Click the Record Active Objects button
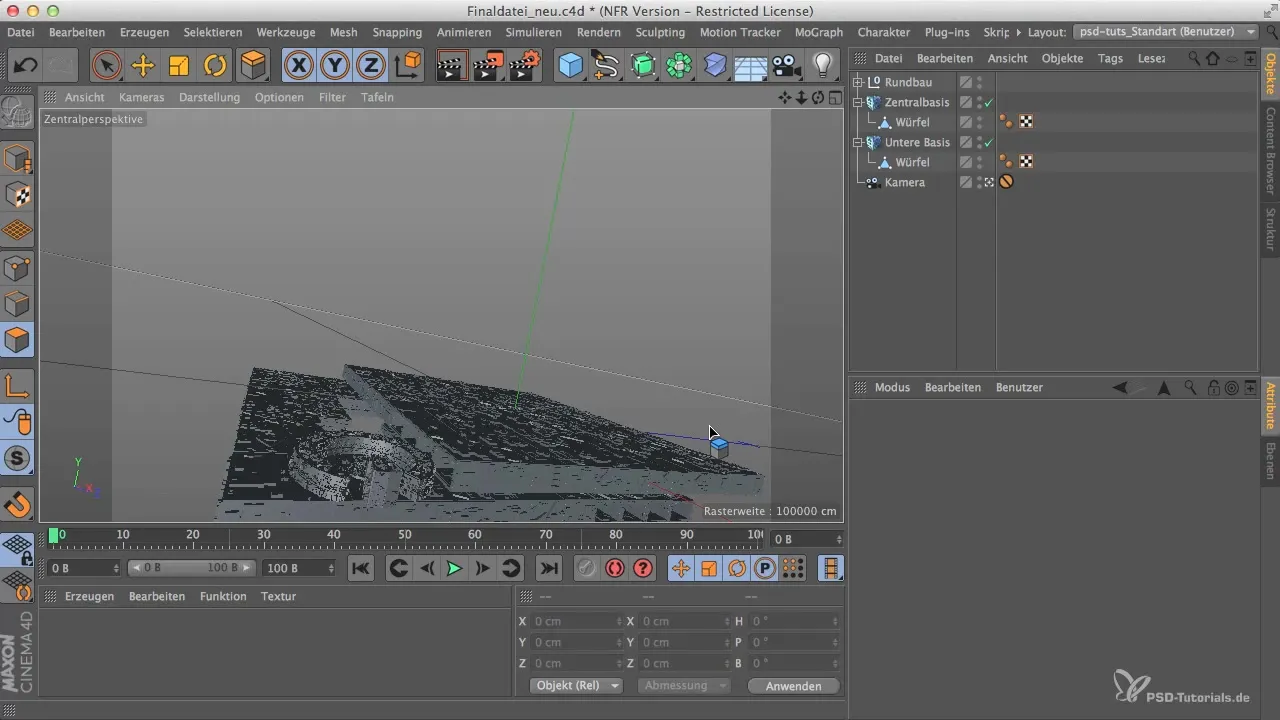The height and width of the screenshot is (720, 1280). pyautogui.click(x=586, y=568)
